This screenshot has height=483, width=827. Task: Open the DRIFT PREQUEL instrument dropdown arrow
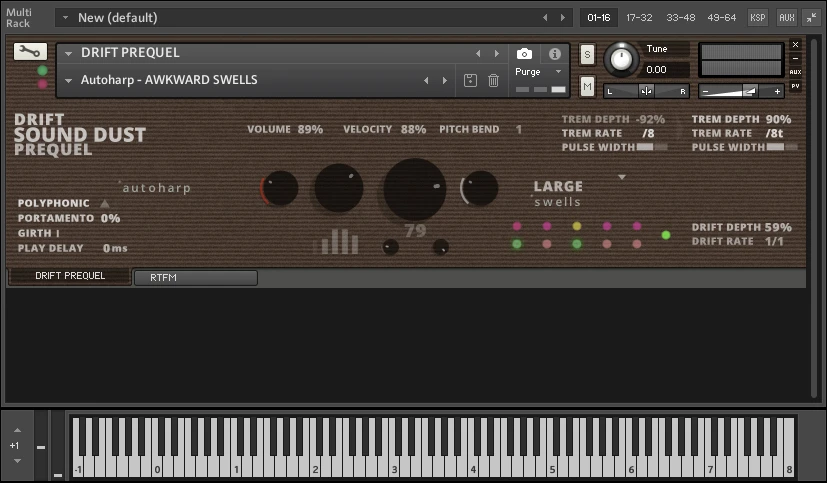pyautogui.click(x=68, y=53)
